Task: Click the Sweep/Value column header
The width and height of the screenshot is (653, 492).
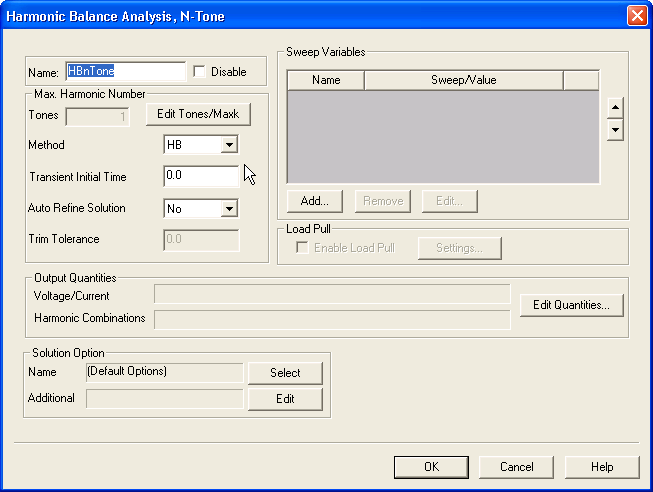Action: pos(463,80)
